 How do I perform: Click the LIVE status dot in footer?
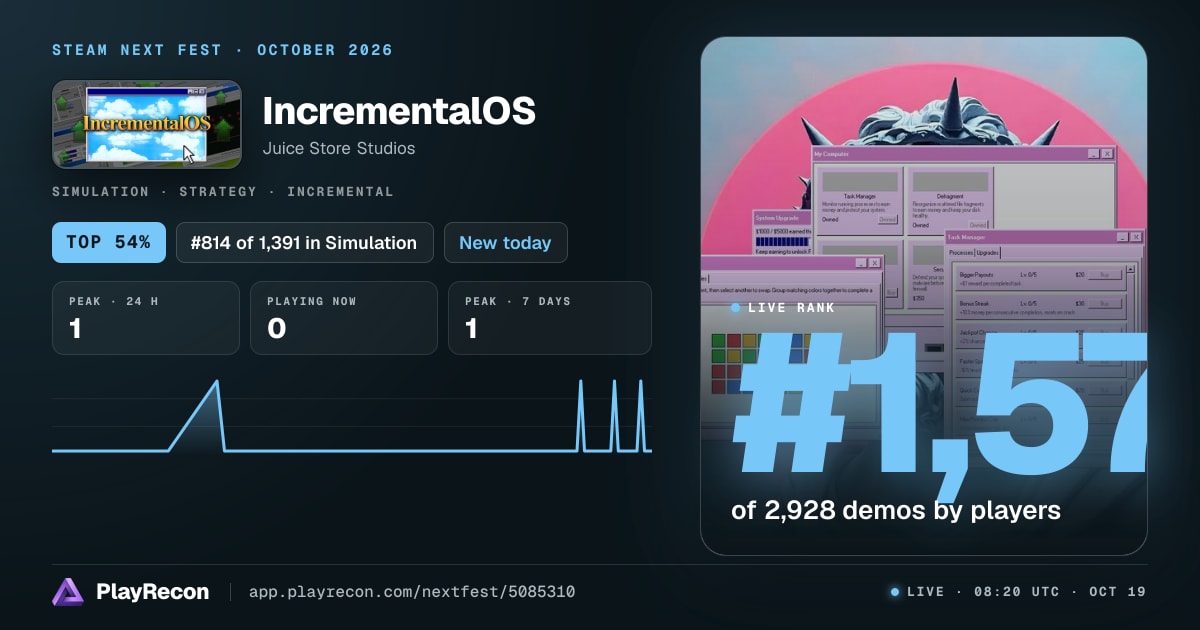coord(895,592)
